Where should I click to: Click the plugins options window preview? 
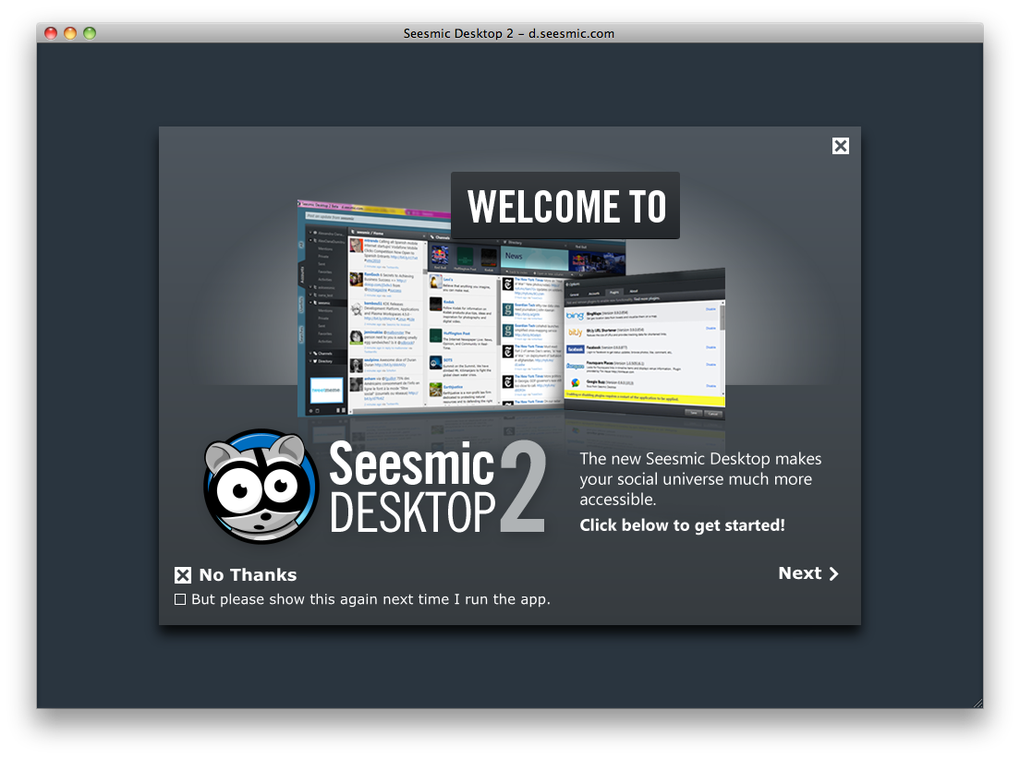(645, 344)
